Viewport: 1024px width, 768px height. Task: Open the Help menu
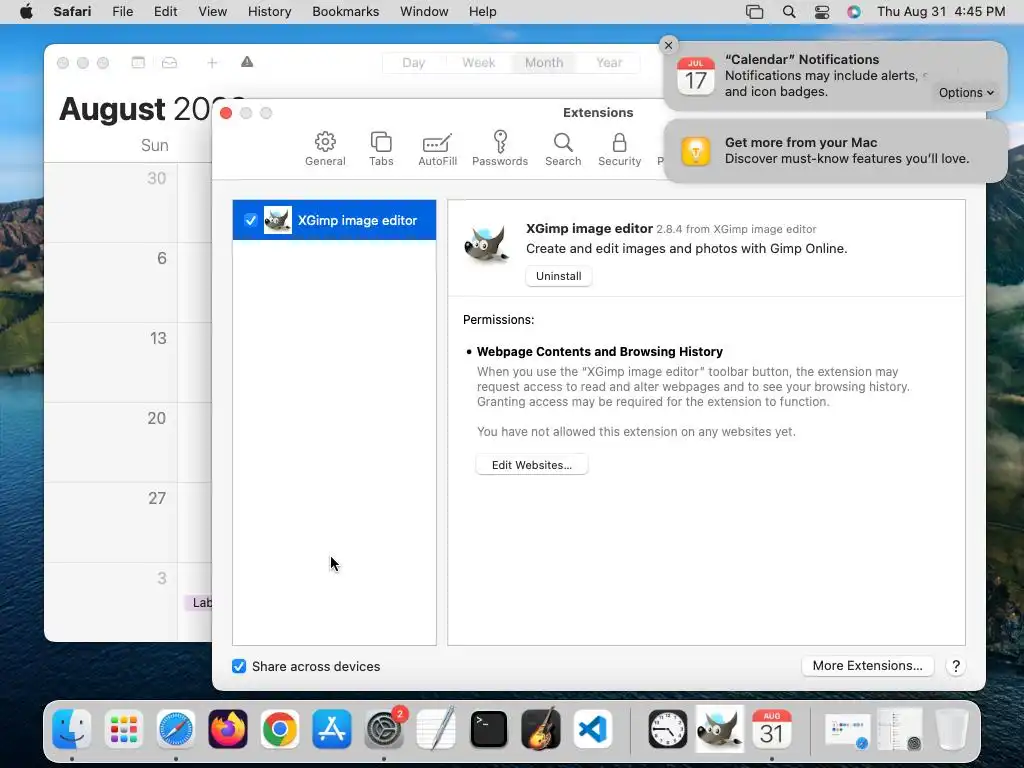tap(483, 12)
